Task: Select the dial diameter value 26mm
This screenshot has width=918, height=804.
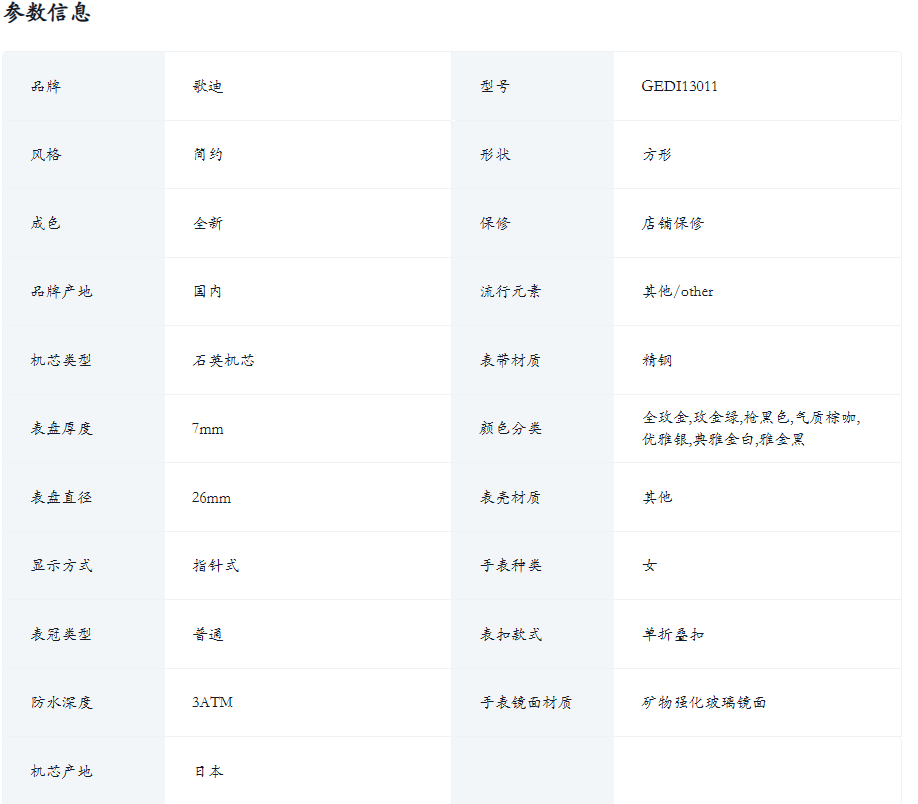Action: [x=211, y=498]
